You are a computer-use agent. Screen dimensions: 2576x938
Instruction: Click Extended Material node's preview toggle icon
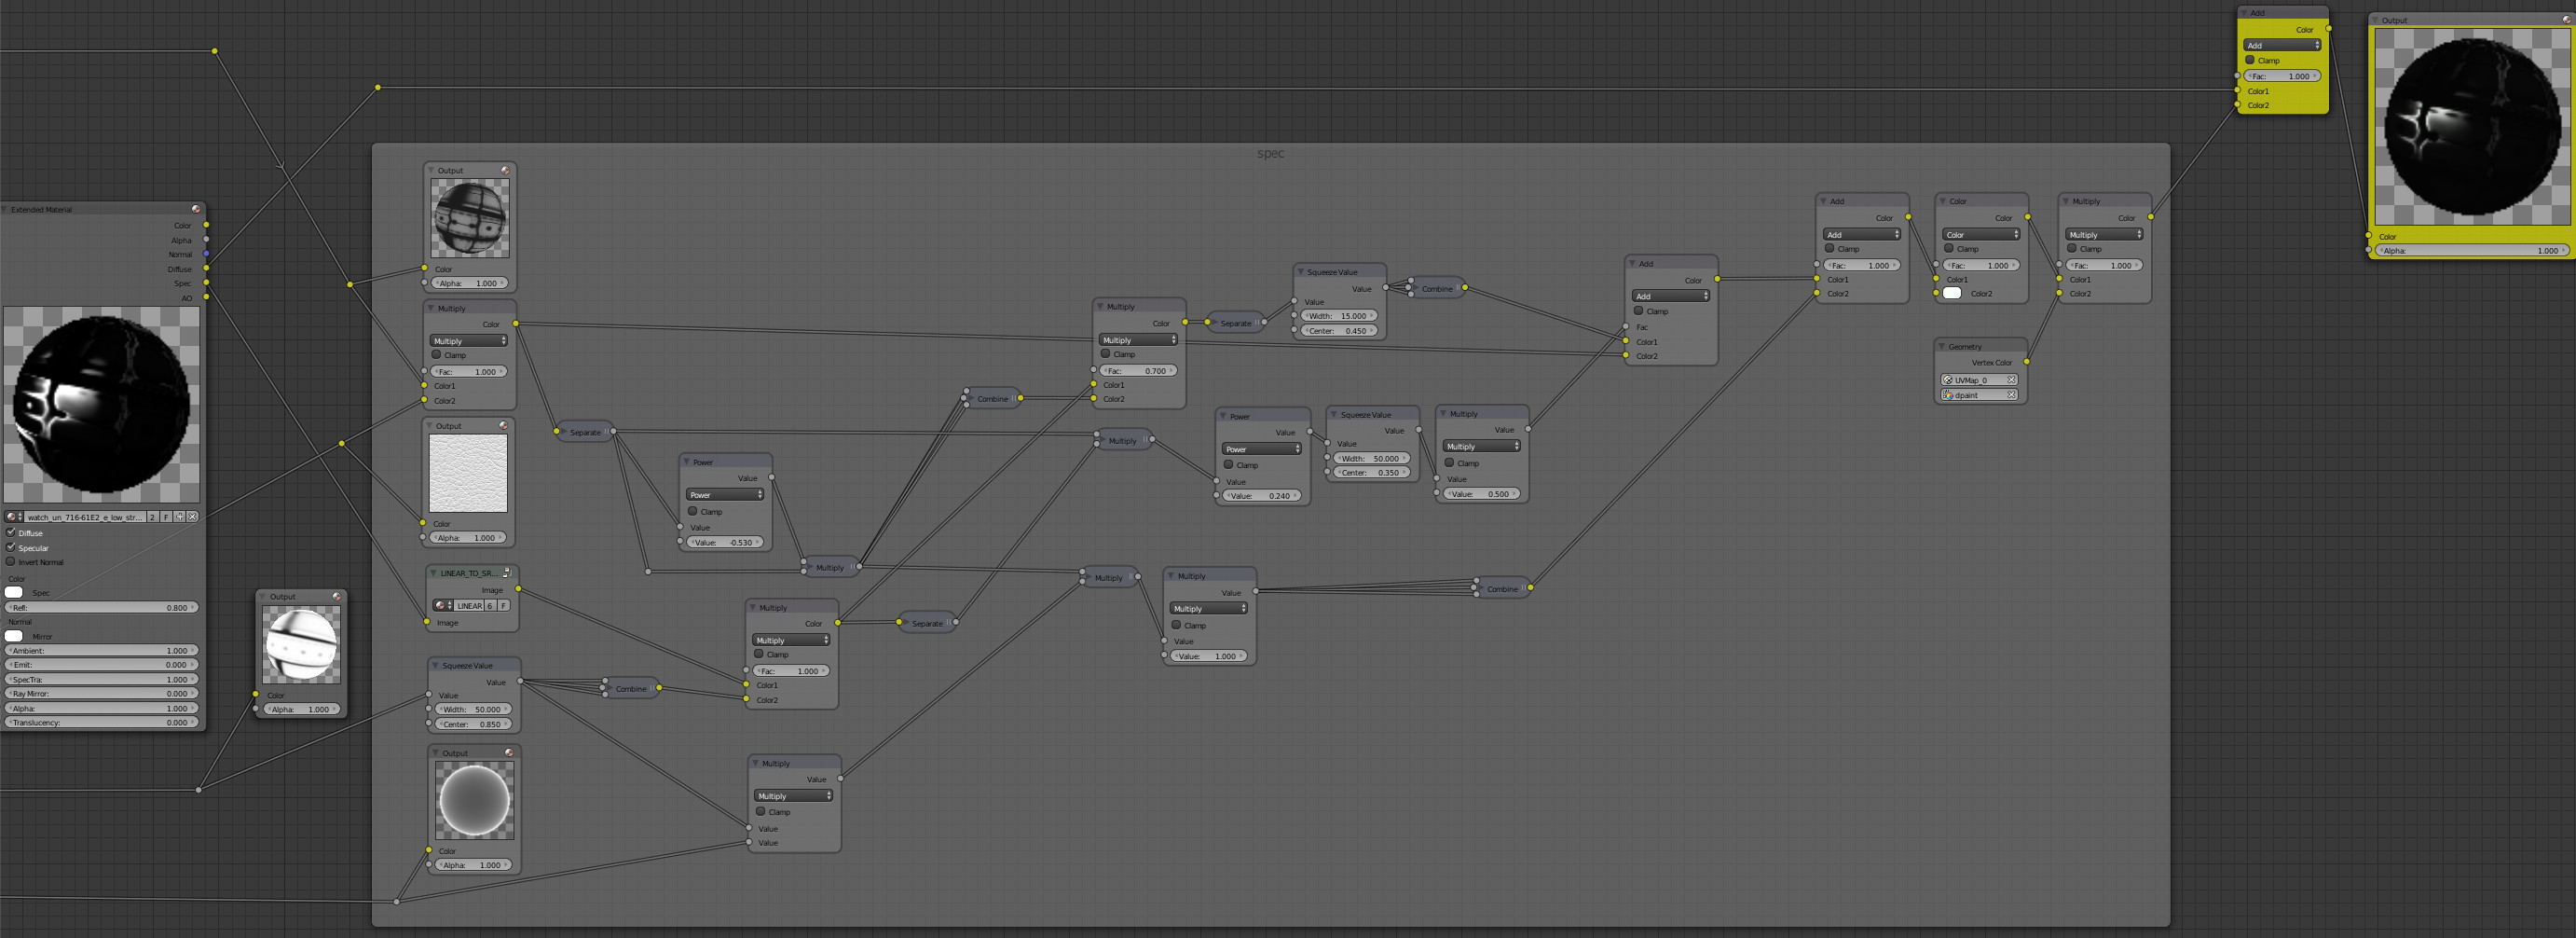[x=196, y=209]
